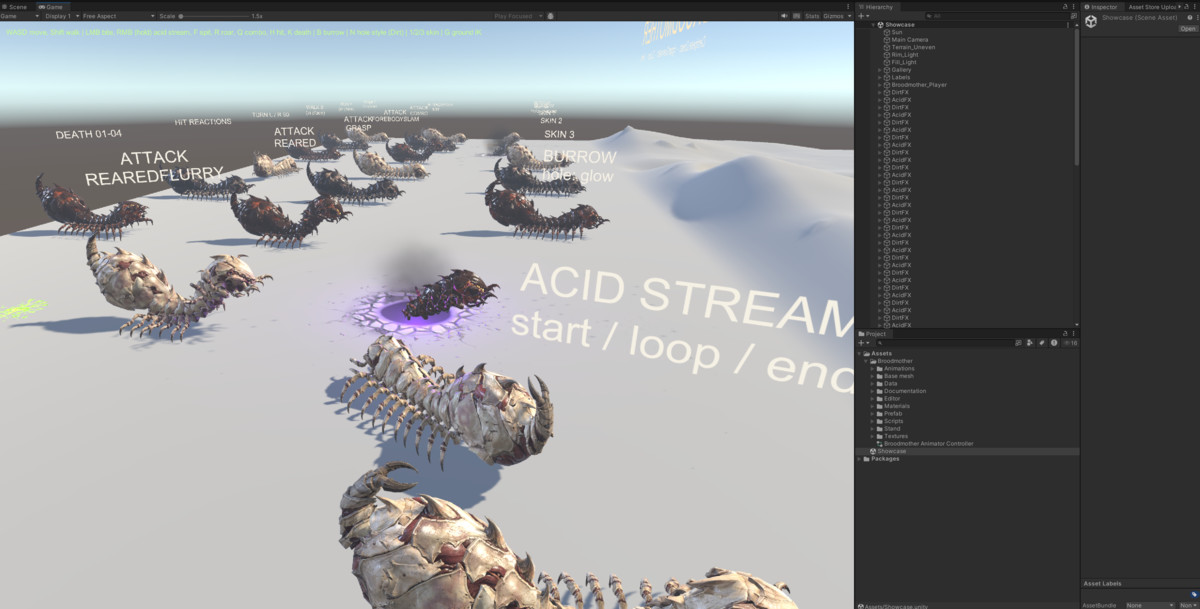Screen dimensions: 1200x609
Task: Click the Sun GameObject cube icon
Action: coord(886,32)
